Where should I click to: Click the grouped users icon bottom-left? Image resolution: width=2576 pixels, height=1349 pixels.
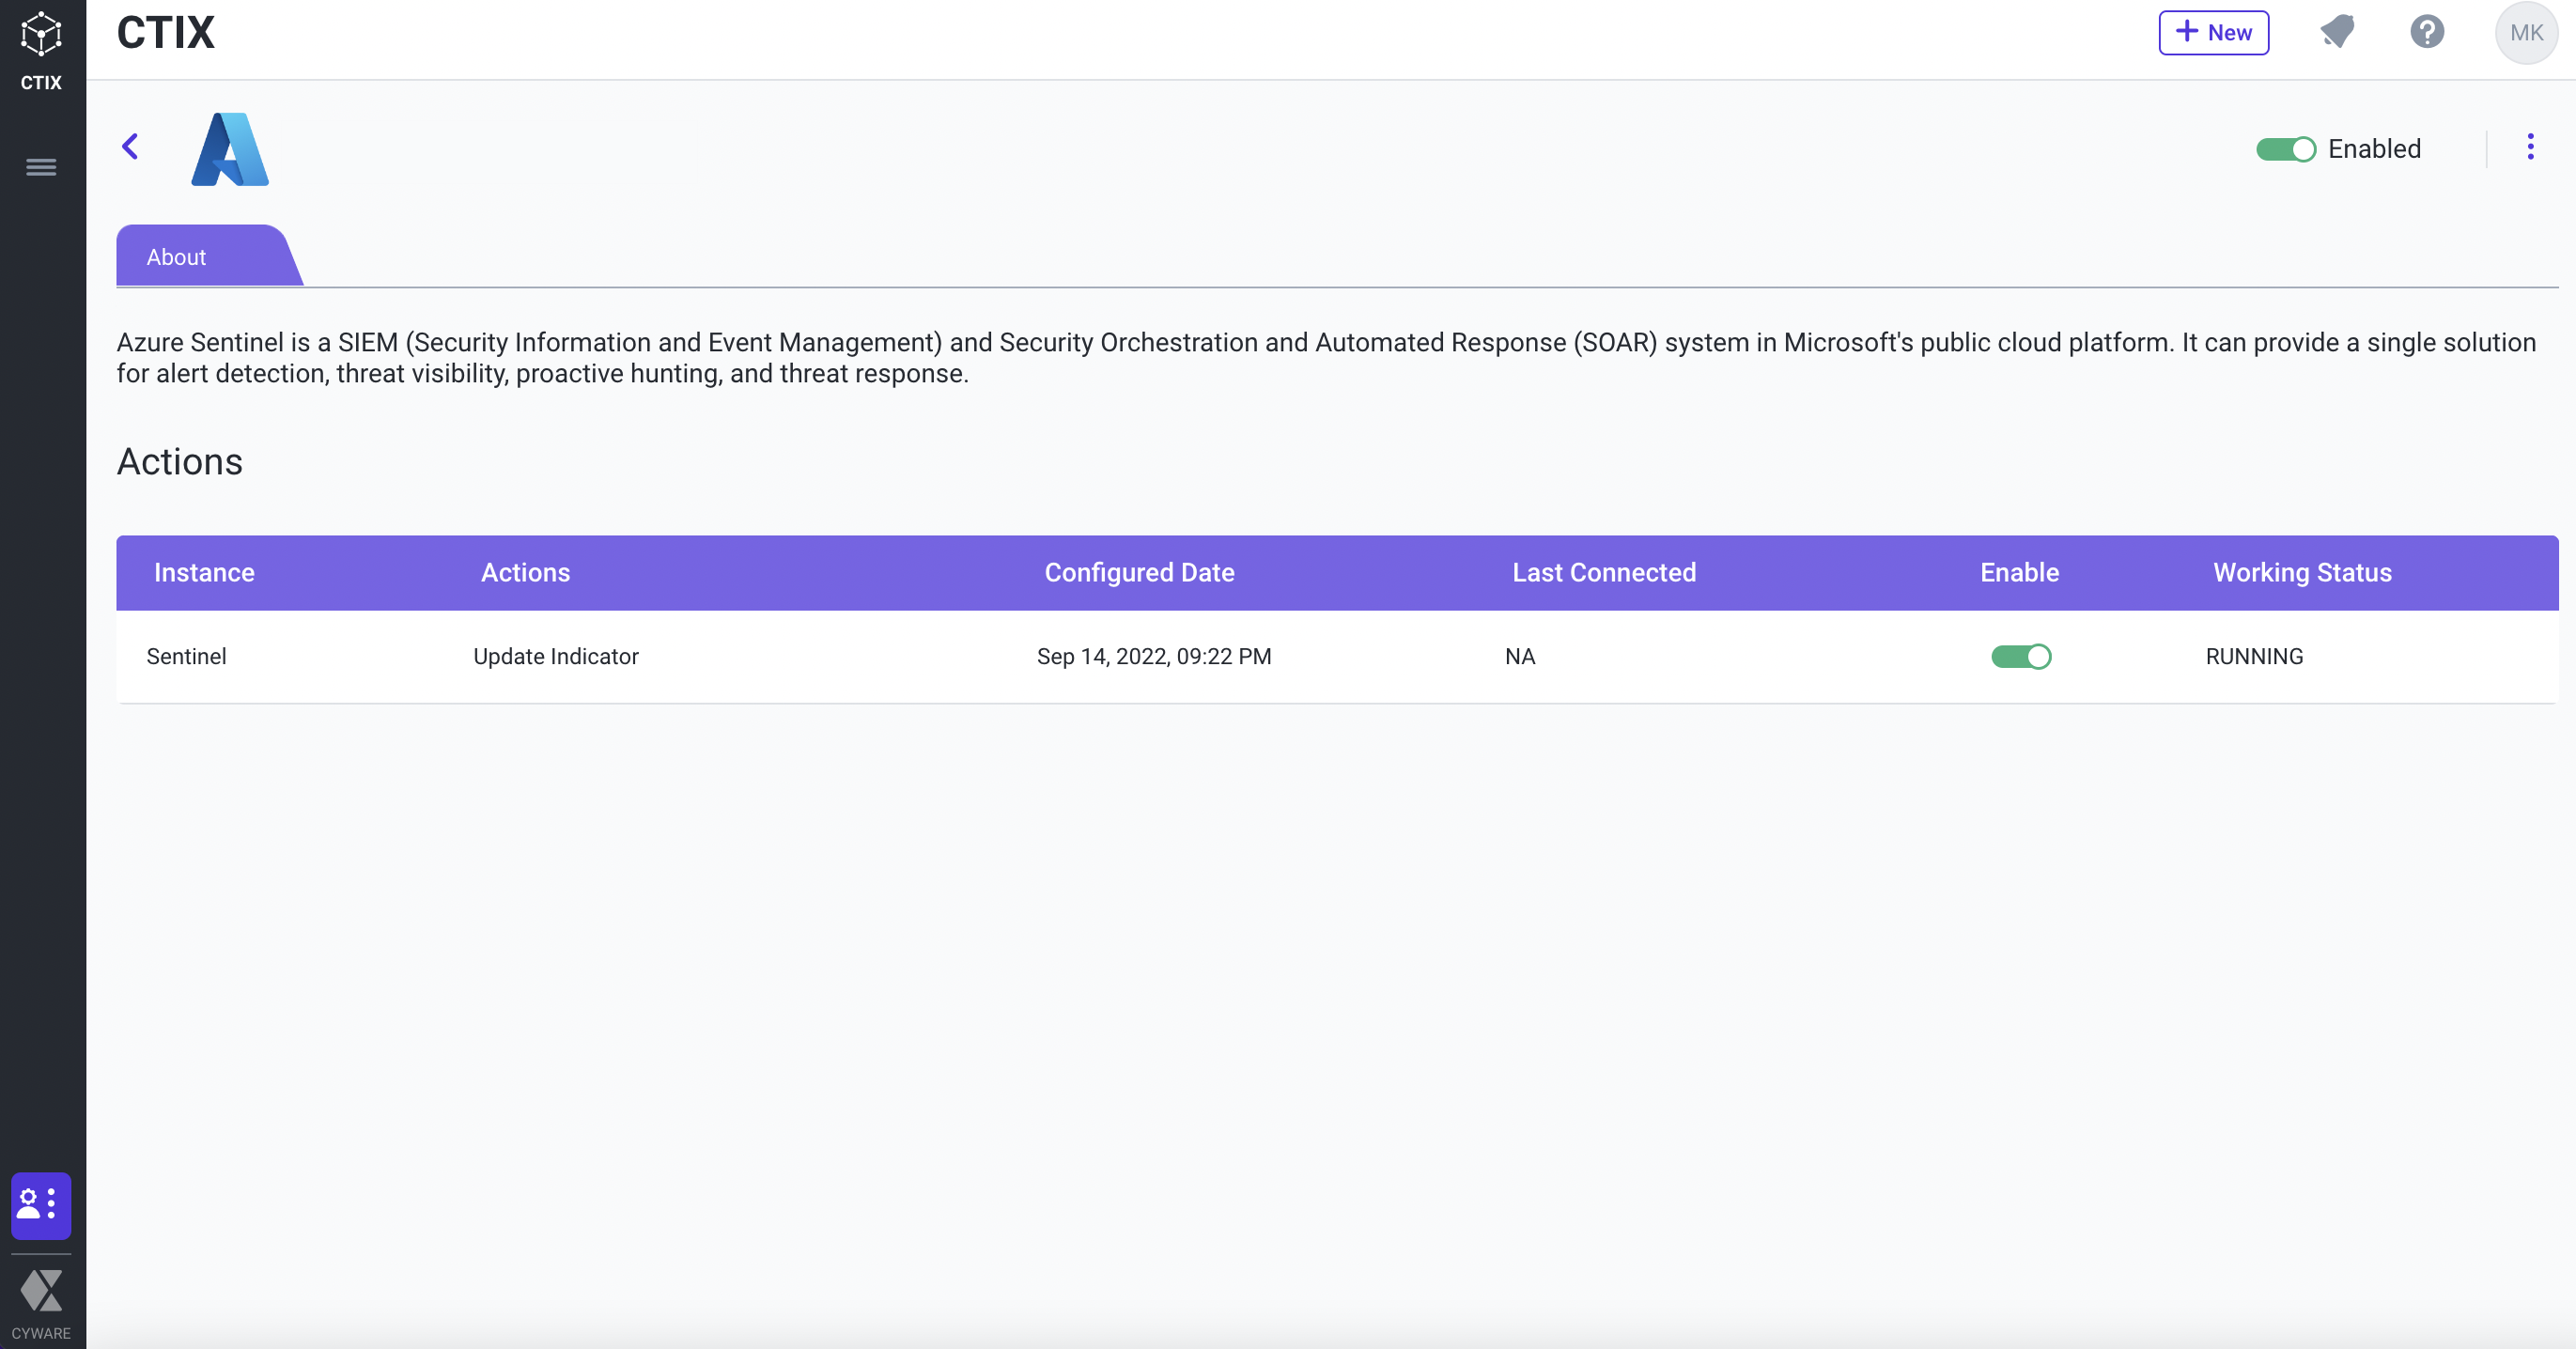coord(41,1204)
